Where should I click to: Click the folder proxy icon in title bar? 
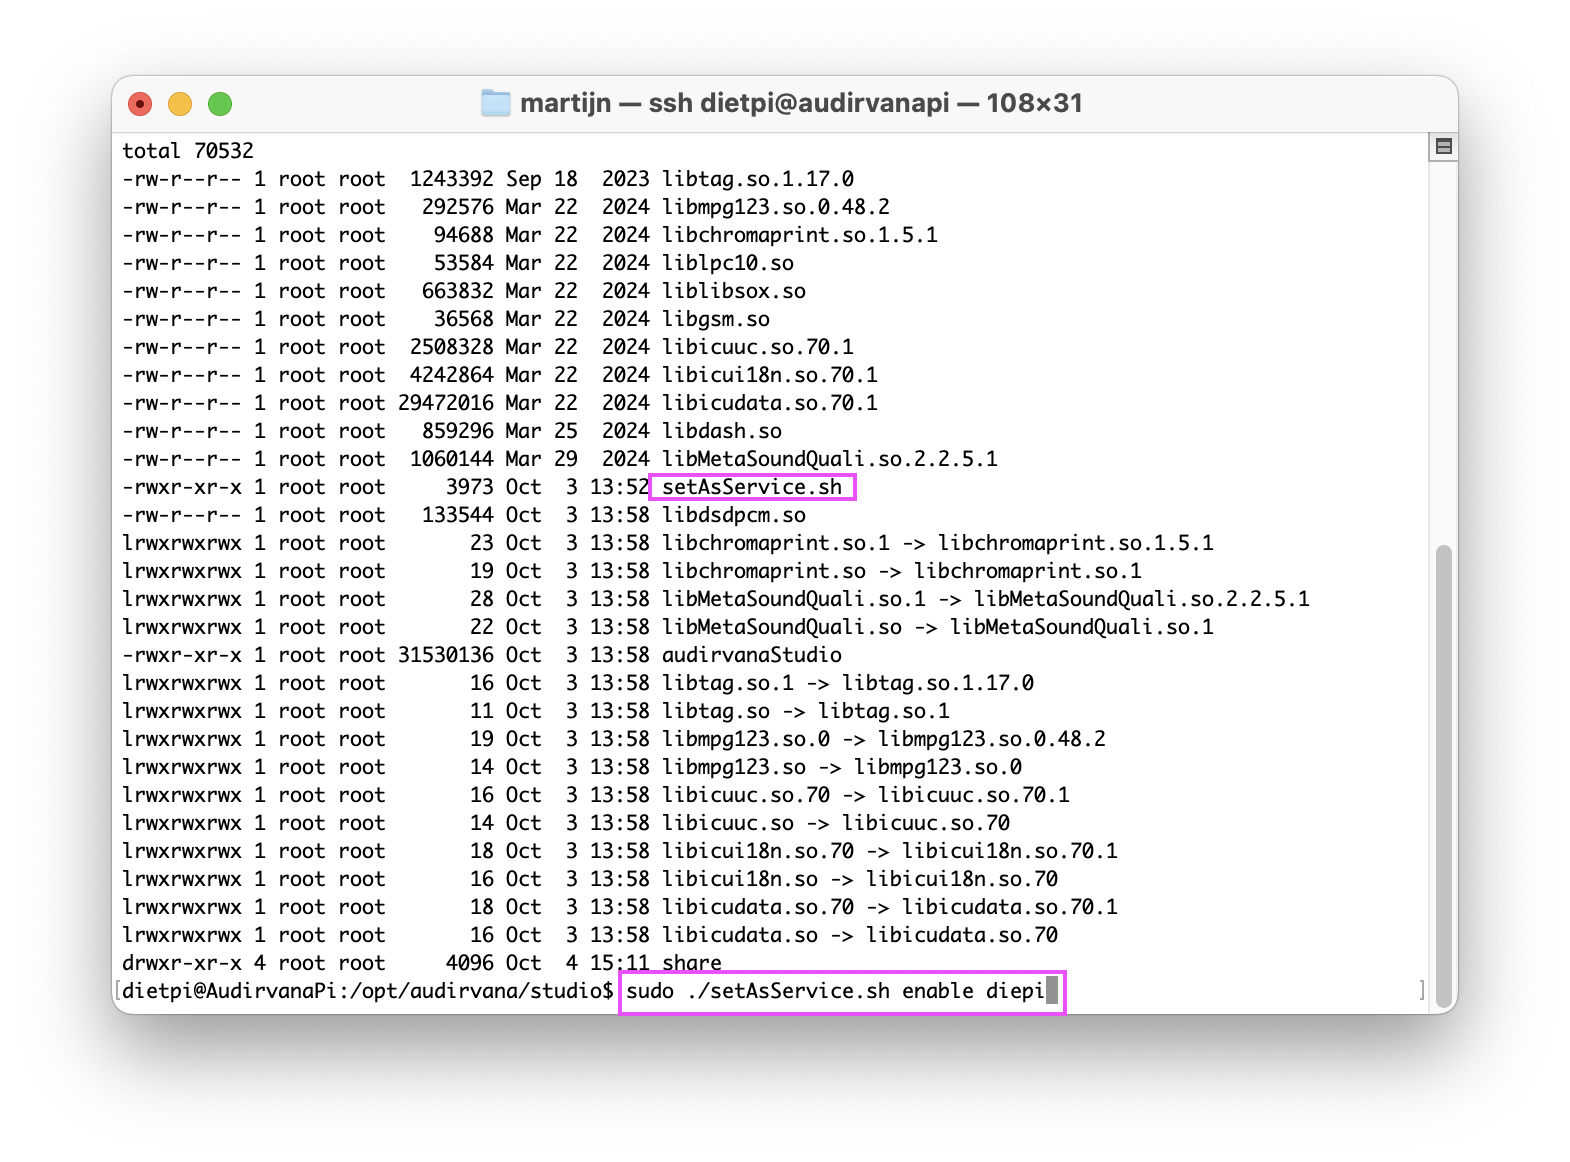pyautogui.click(x=495, y=103)
